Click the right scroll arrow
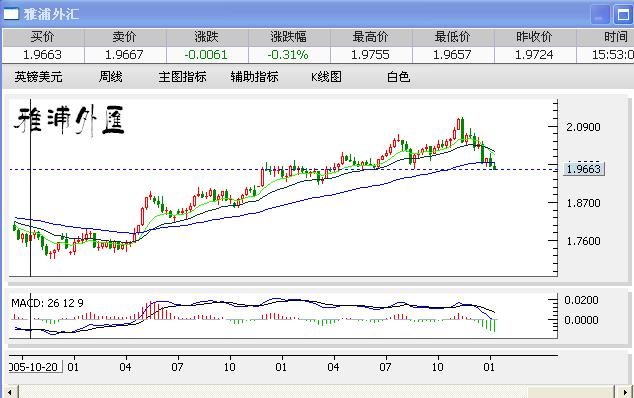Image resolution: width=634 pixels, height=398 pixels. coord(626,392)
